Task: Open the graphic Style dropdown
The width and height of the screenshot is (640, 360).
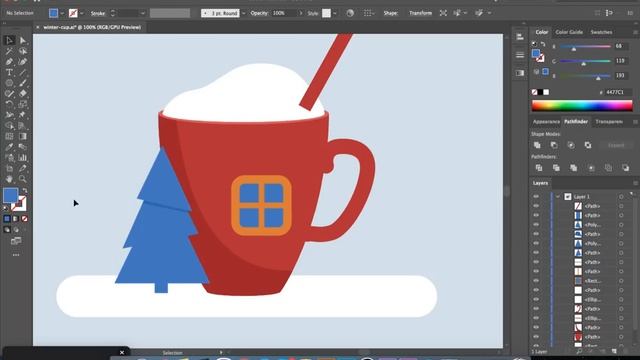Action: [x=335, y=13]
